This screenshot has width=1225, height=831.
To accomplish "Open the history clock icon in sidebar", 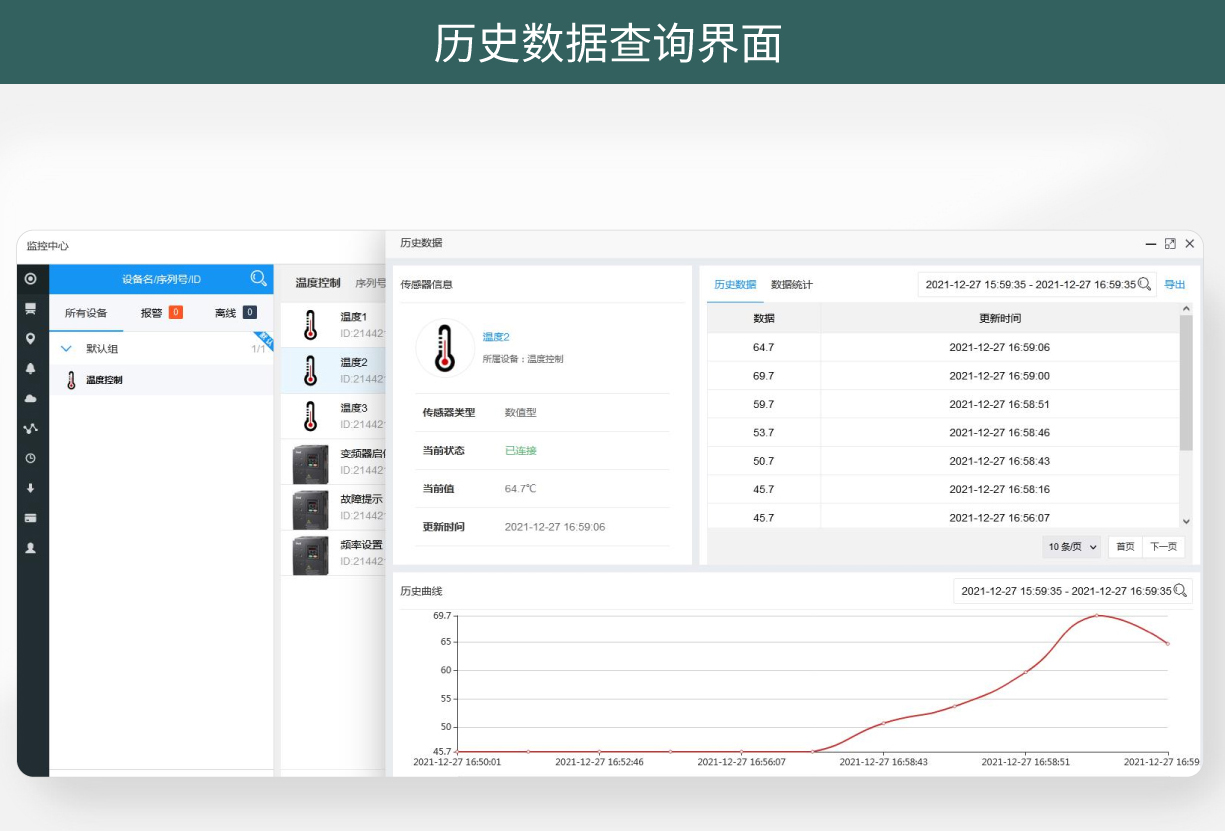I will tap(31, 458).
